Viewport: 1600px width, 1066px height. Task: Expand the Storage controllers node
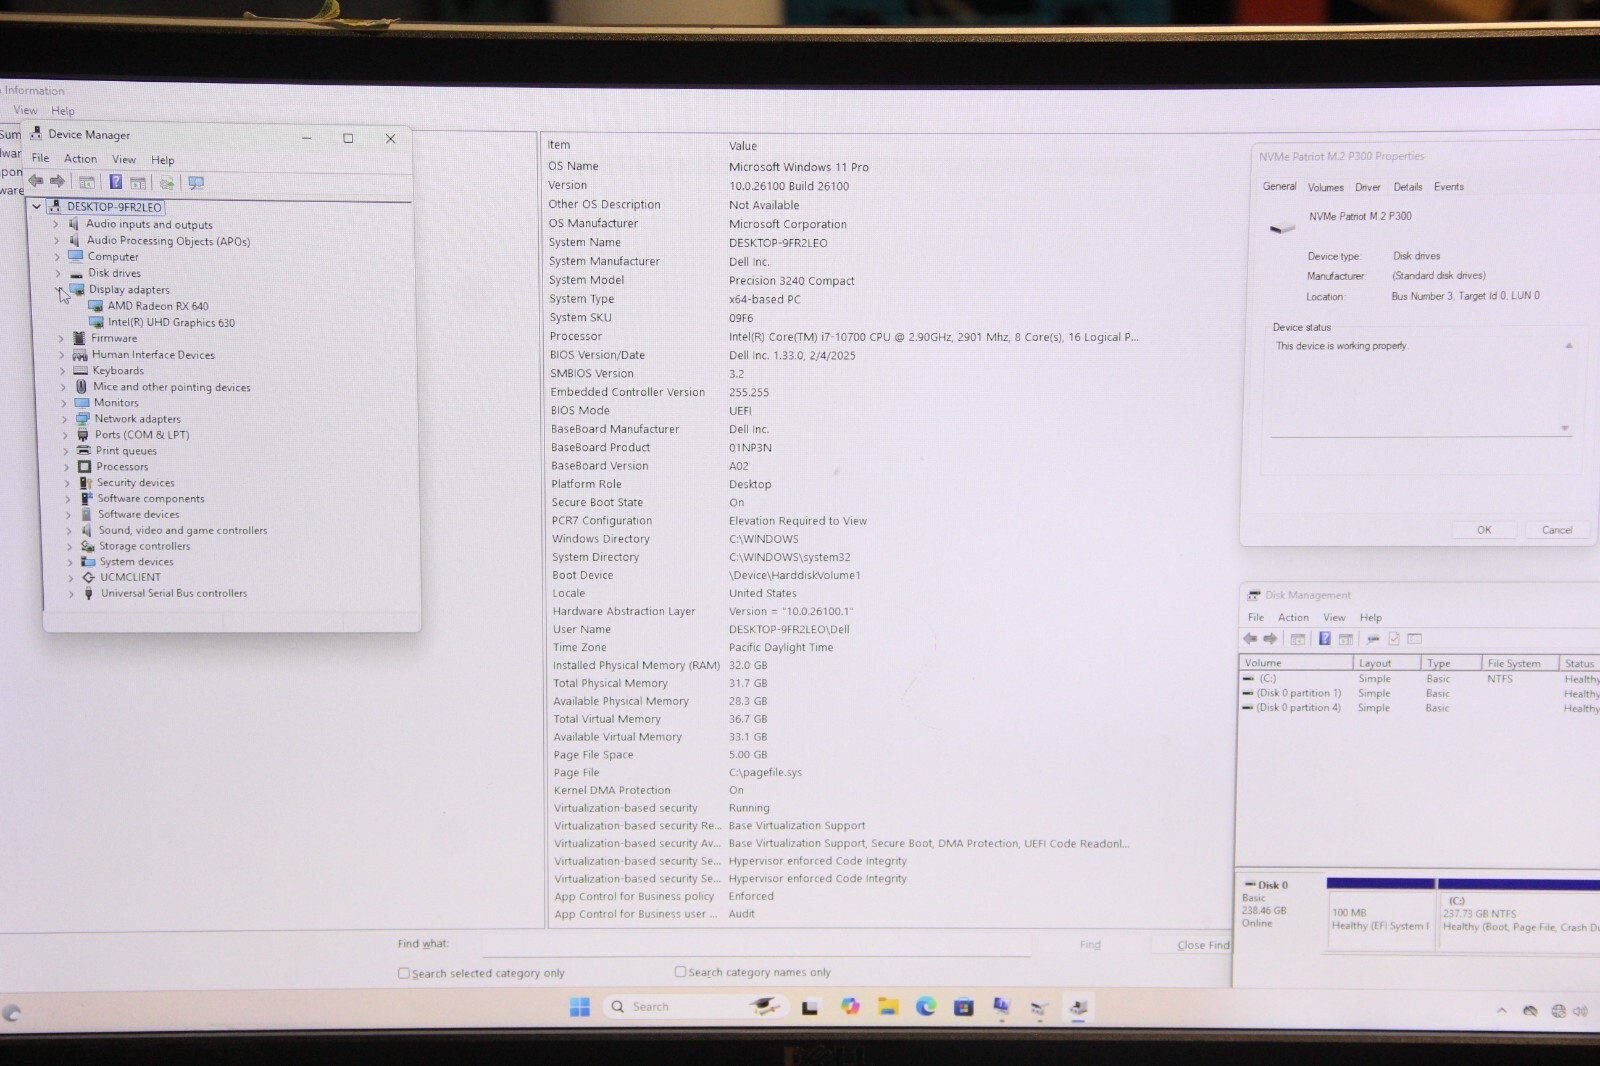tap(69, 546)
